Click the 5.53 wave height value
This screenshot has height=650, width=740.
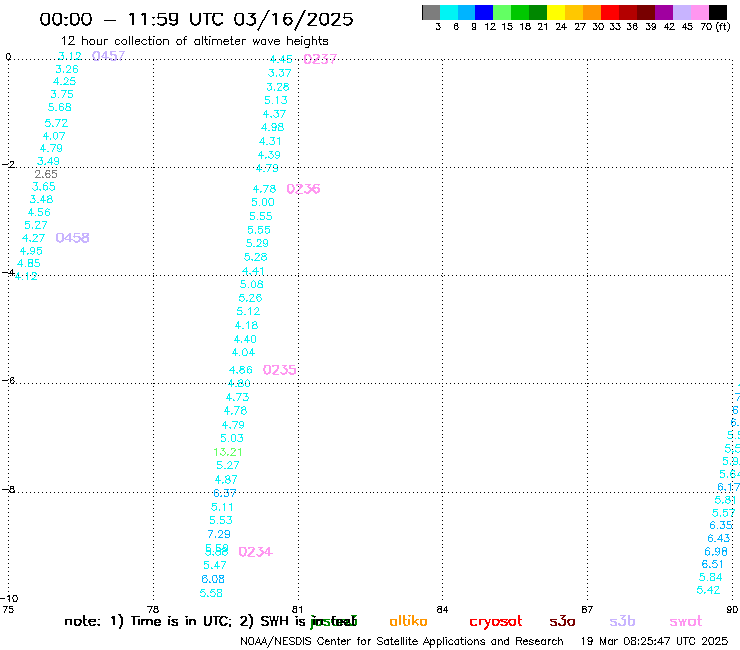point(221,520)
